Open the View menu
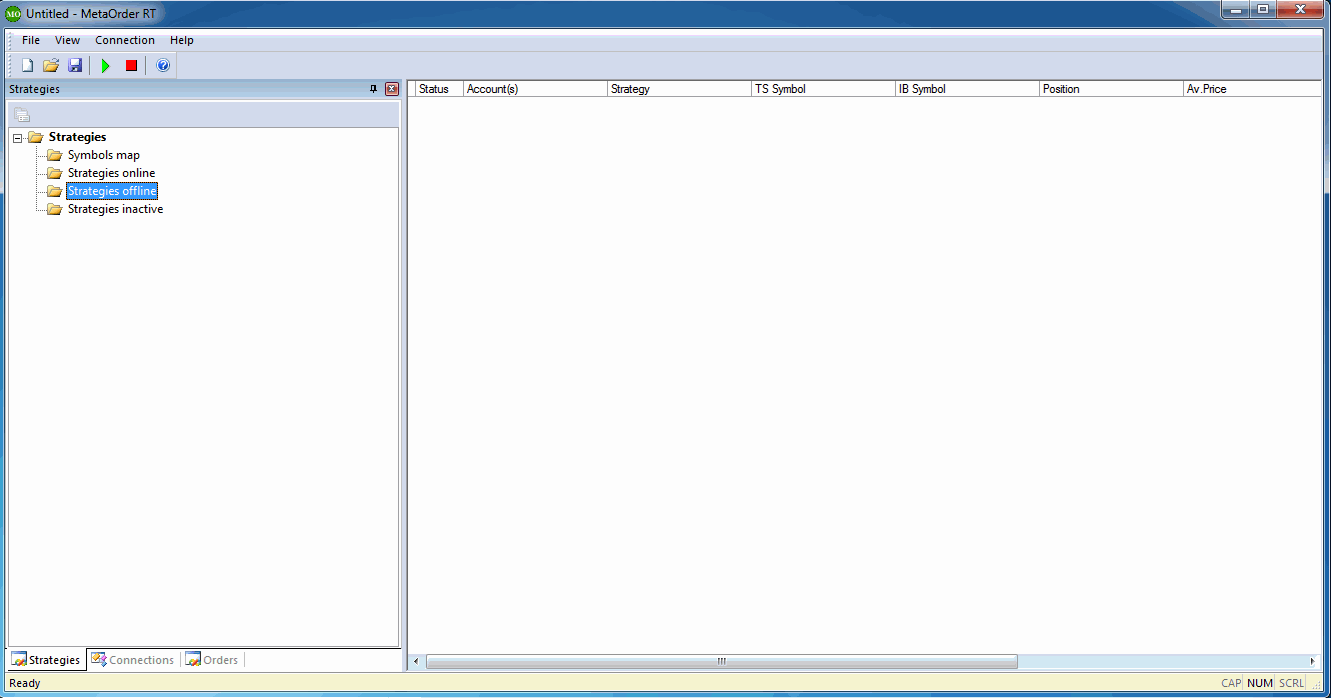The image size is (1331, 698). point(67,40)
